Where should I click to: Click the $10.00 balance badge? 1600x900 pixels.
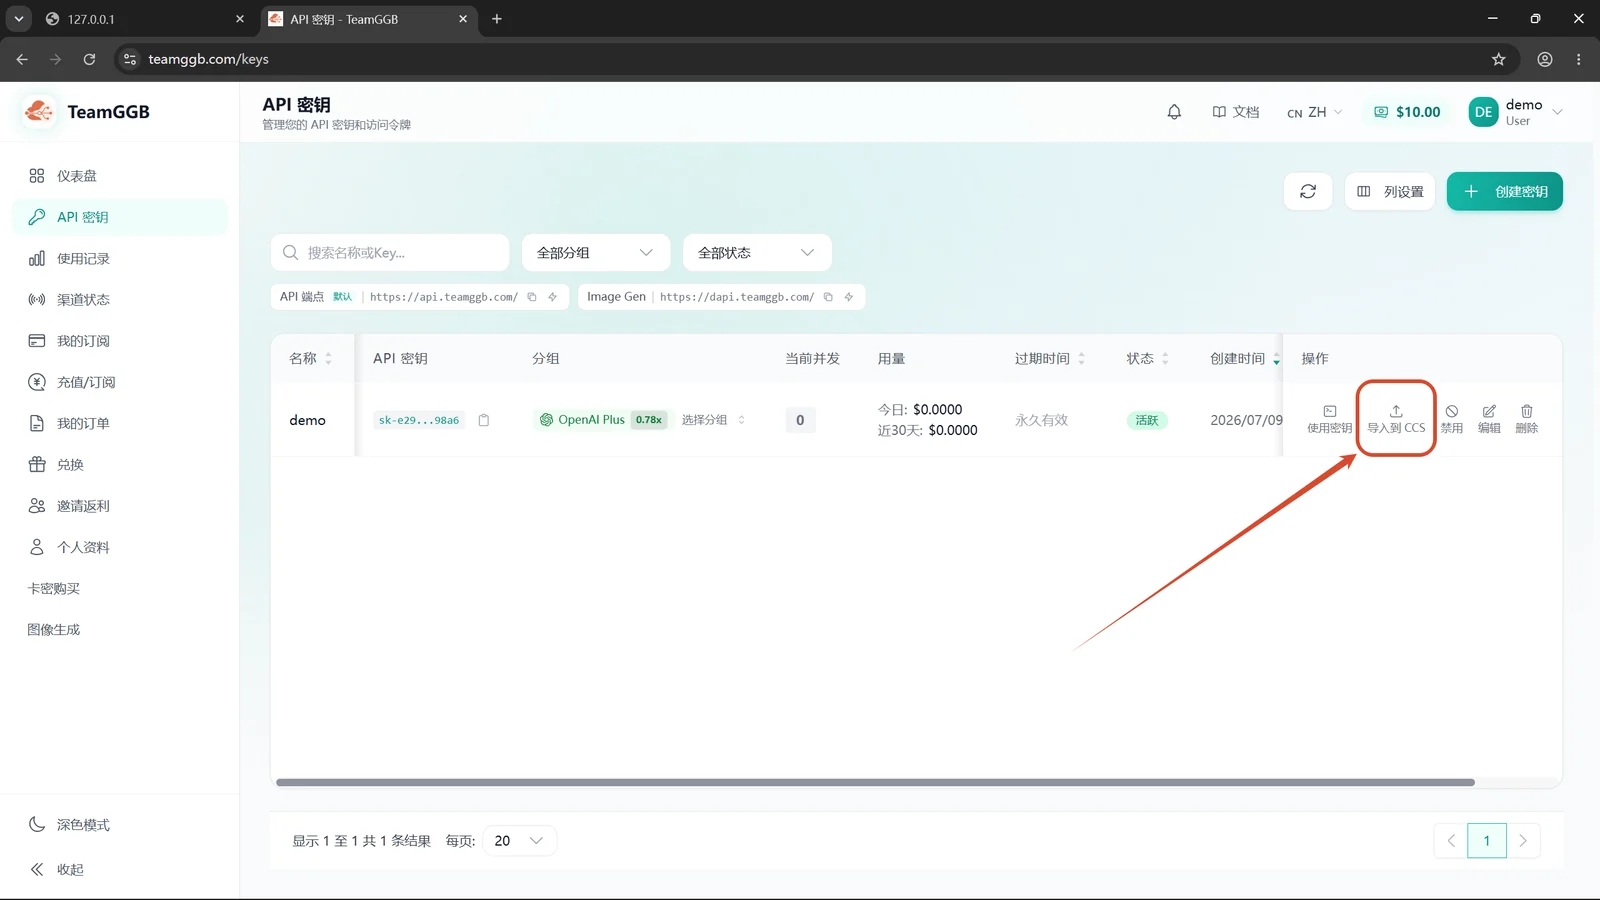(x=1407, y=112)
